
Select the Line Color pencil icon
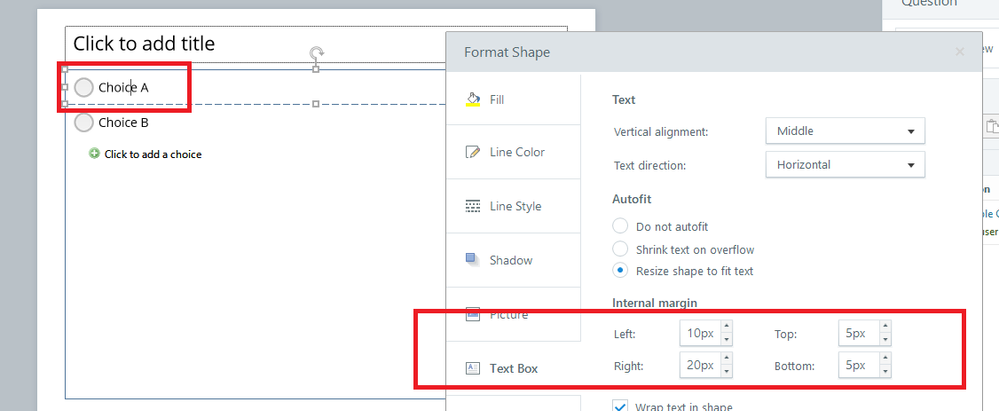click(473, 152)
